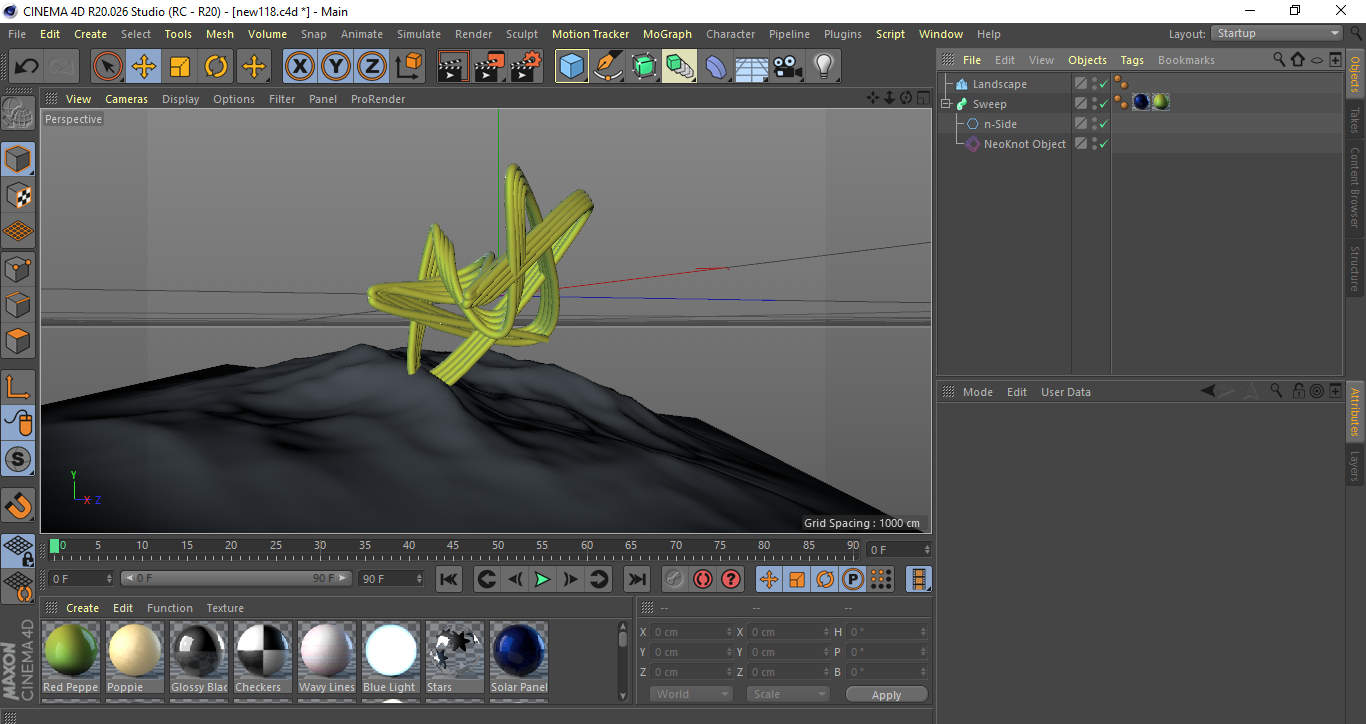1366x724 pixels.
Task: Select the Live Selection tool
Action: point(108,67)
